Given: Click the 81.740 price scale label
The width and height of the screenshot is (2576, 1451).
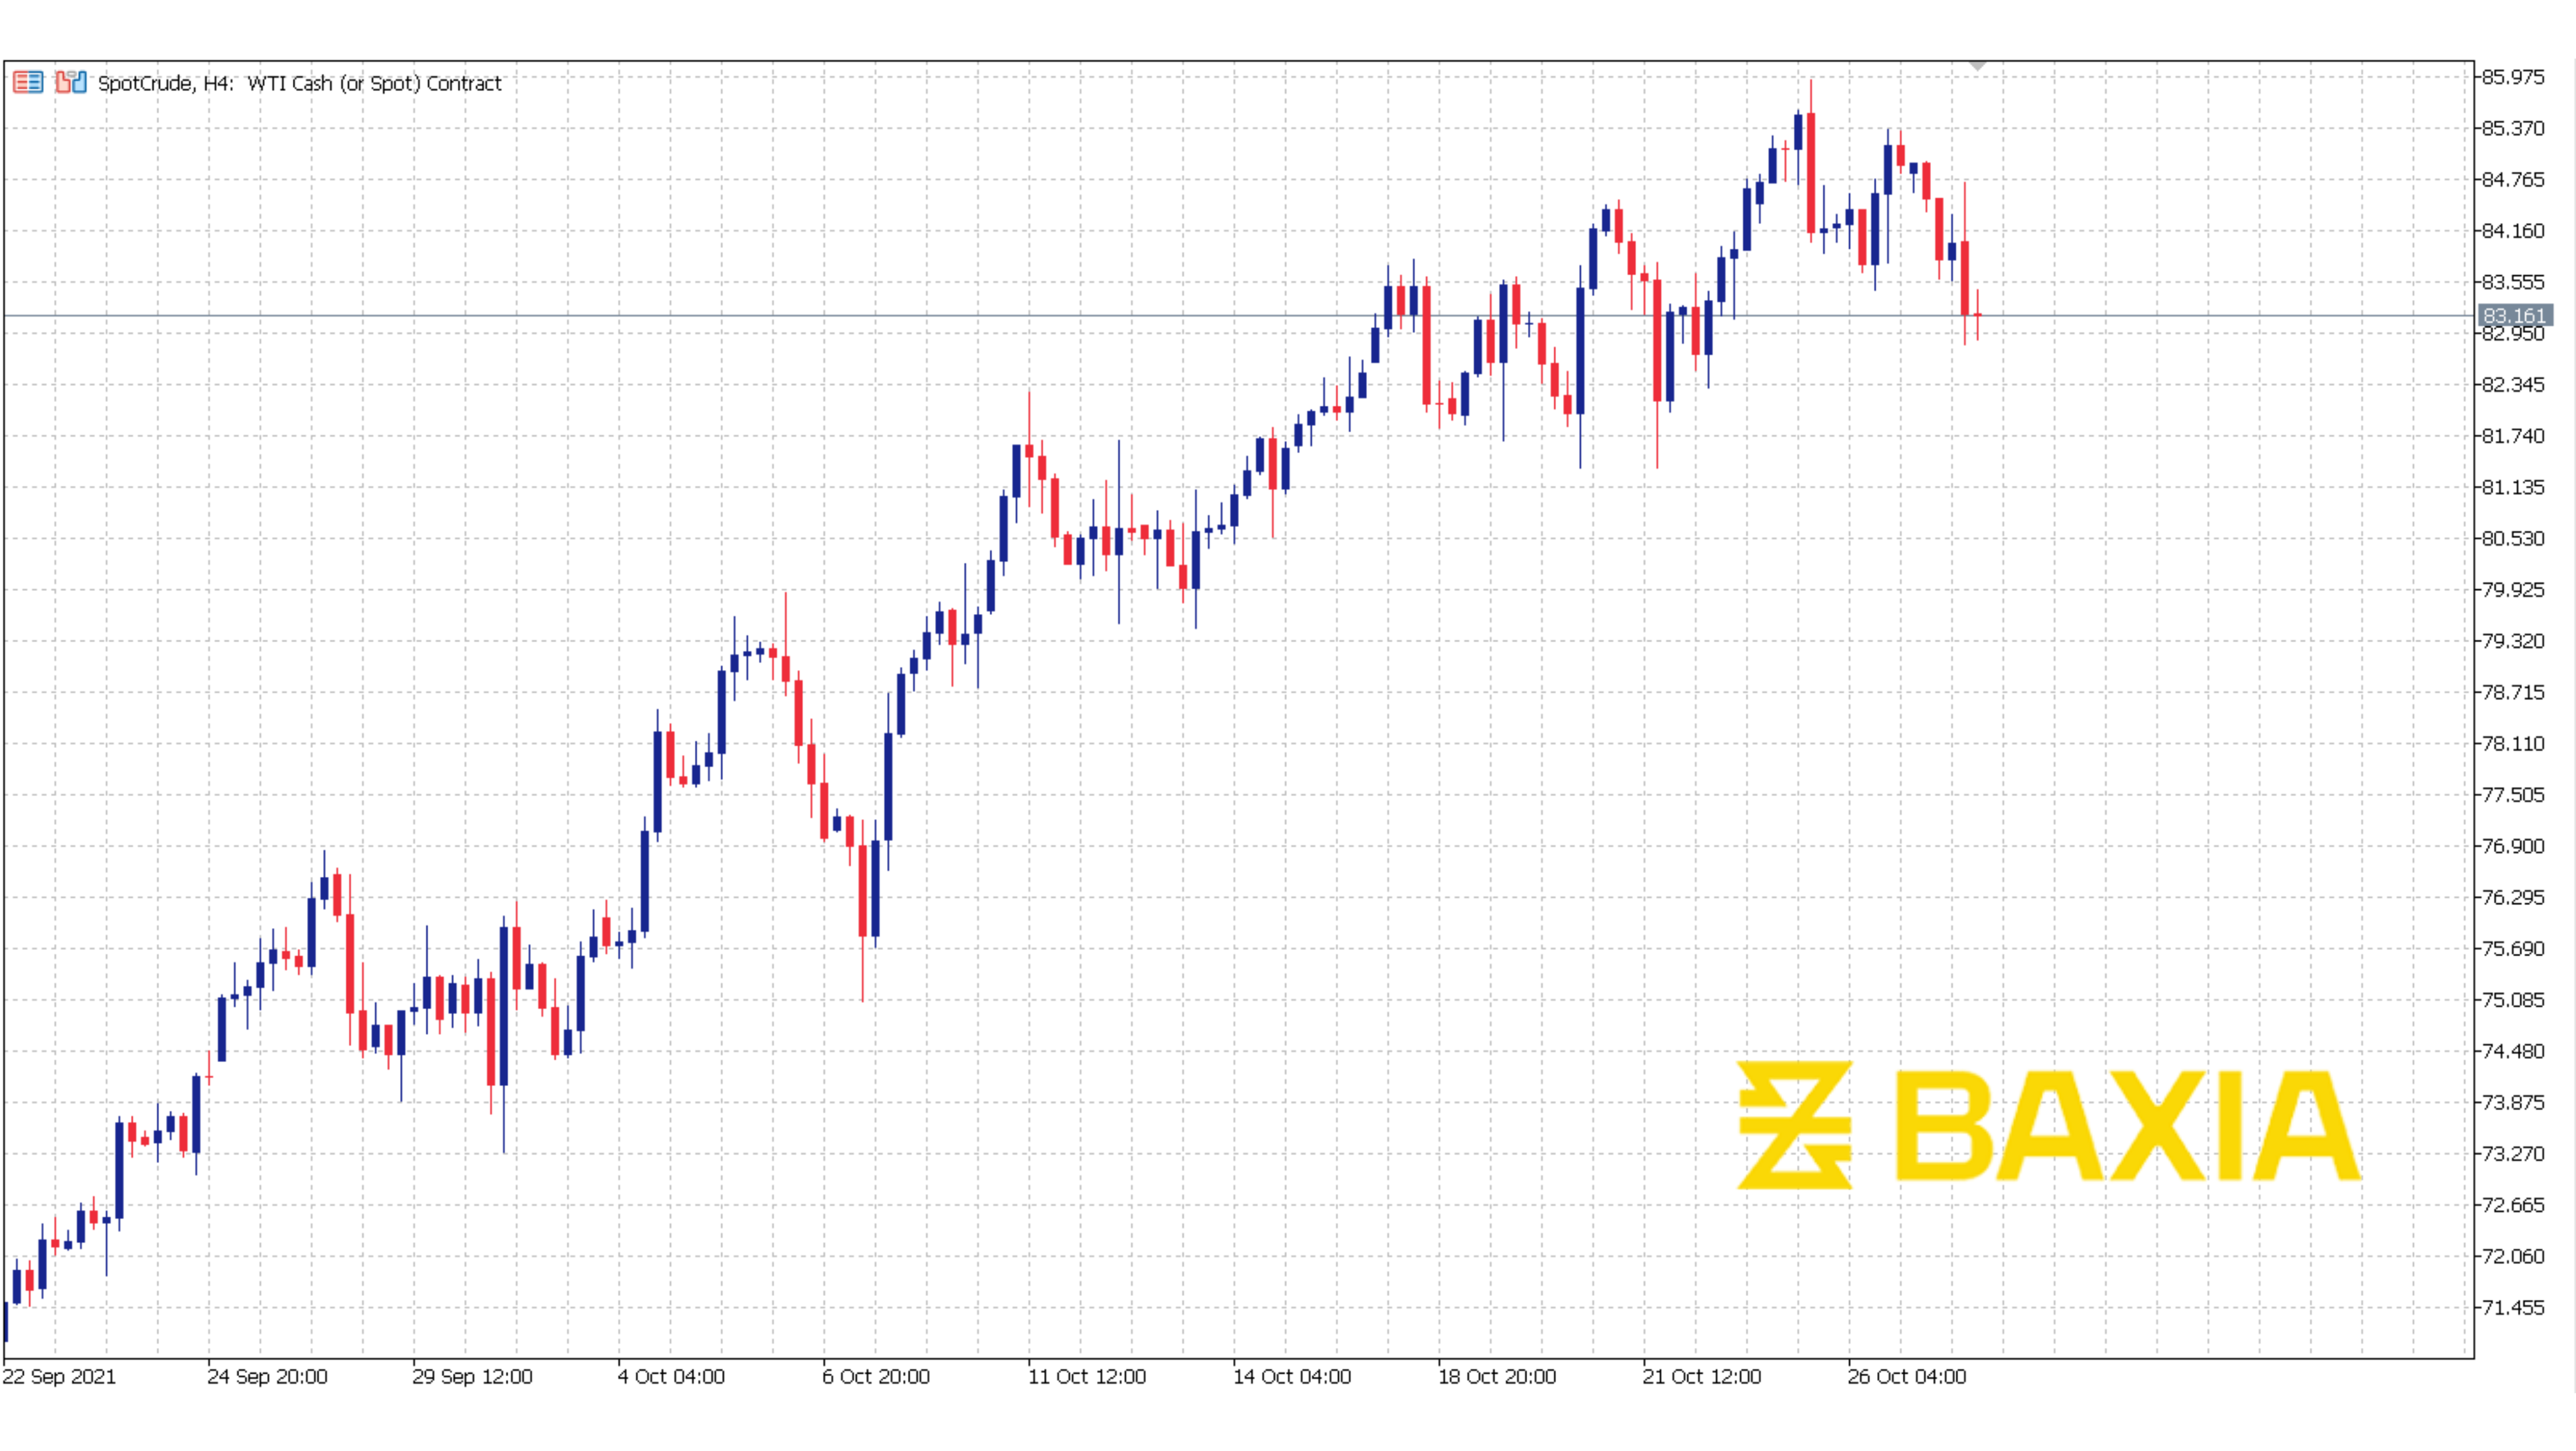Looking at the screenshot, I should [2513, 436].
